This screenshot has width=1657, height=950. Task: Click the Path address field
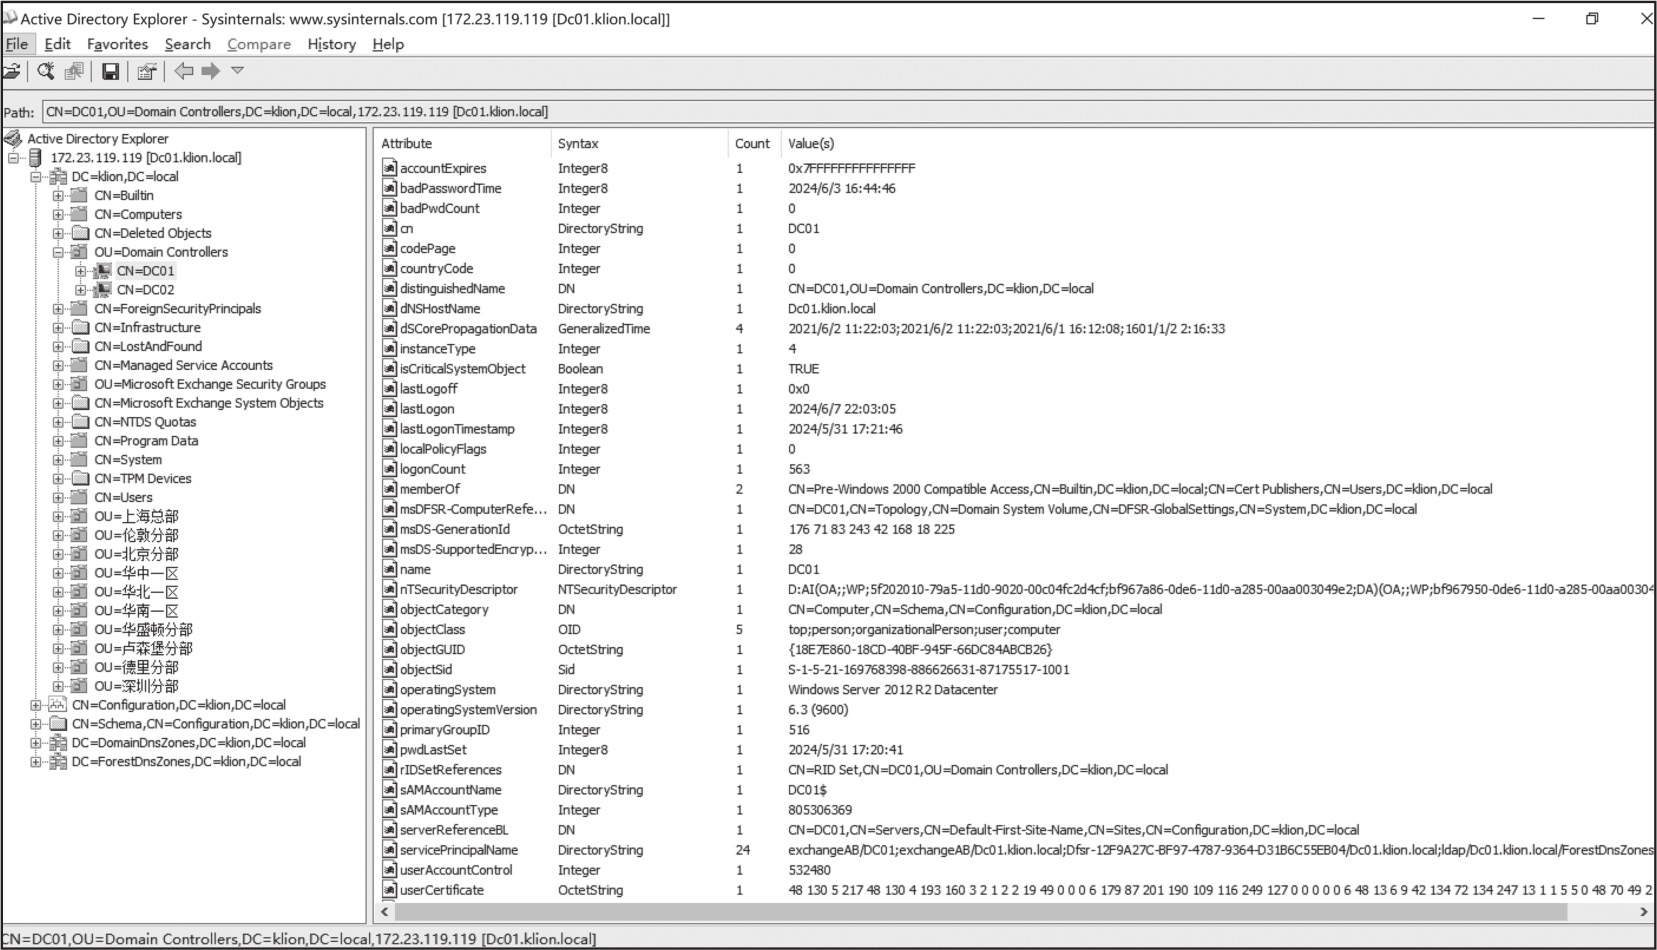[848, 112]
